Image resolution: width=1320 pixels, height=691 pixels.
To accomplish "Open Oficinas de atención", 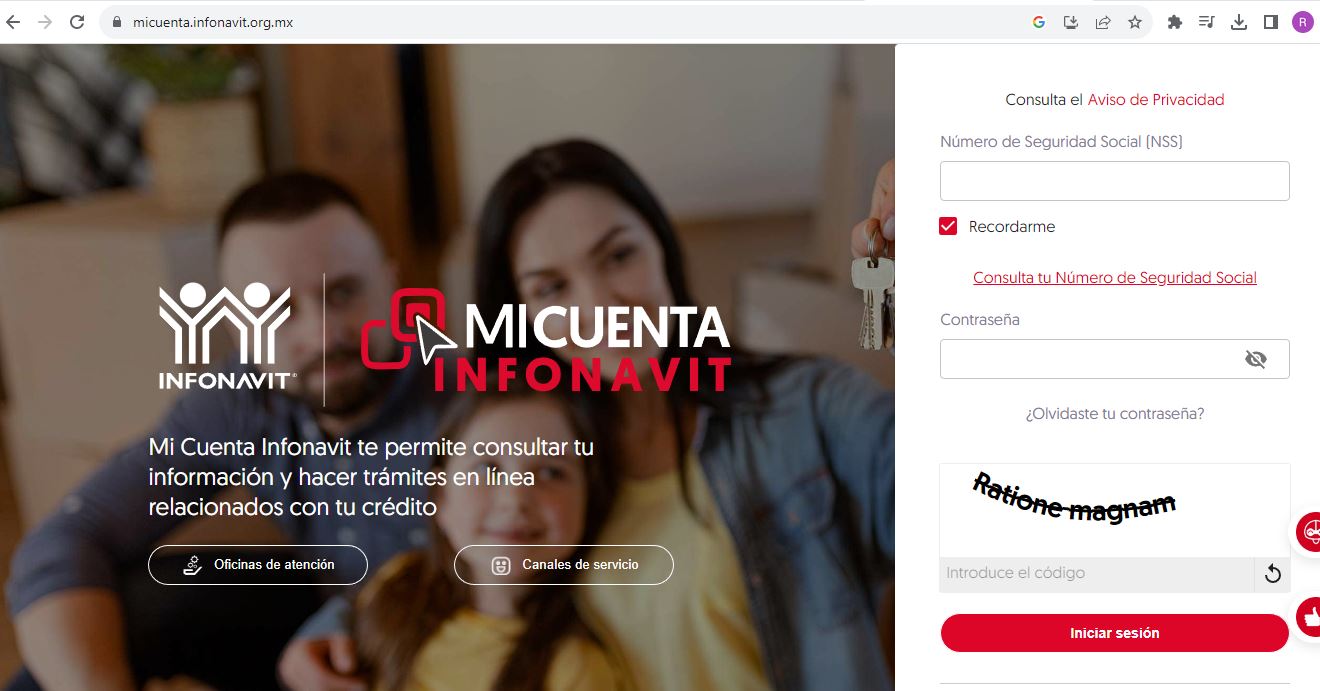I will (258, 565).
